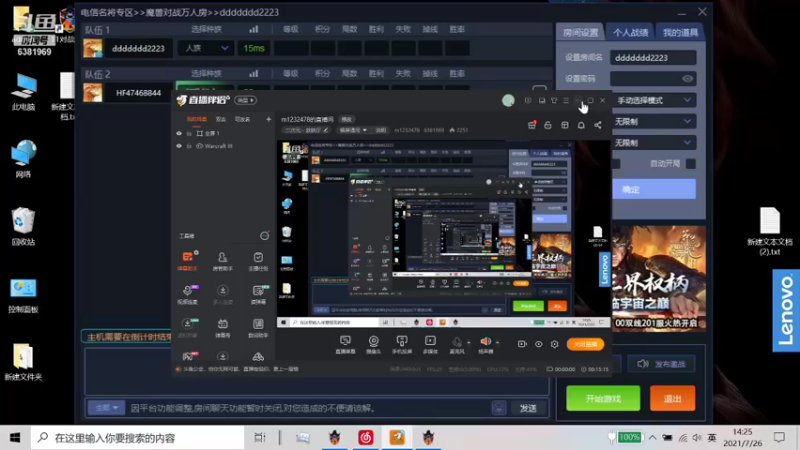
Task: Switch to 个人战绩 tab
Action: [x=630, y=33]
